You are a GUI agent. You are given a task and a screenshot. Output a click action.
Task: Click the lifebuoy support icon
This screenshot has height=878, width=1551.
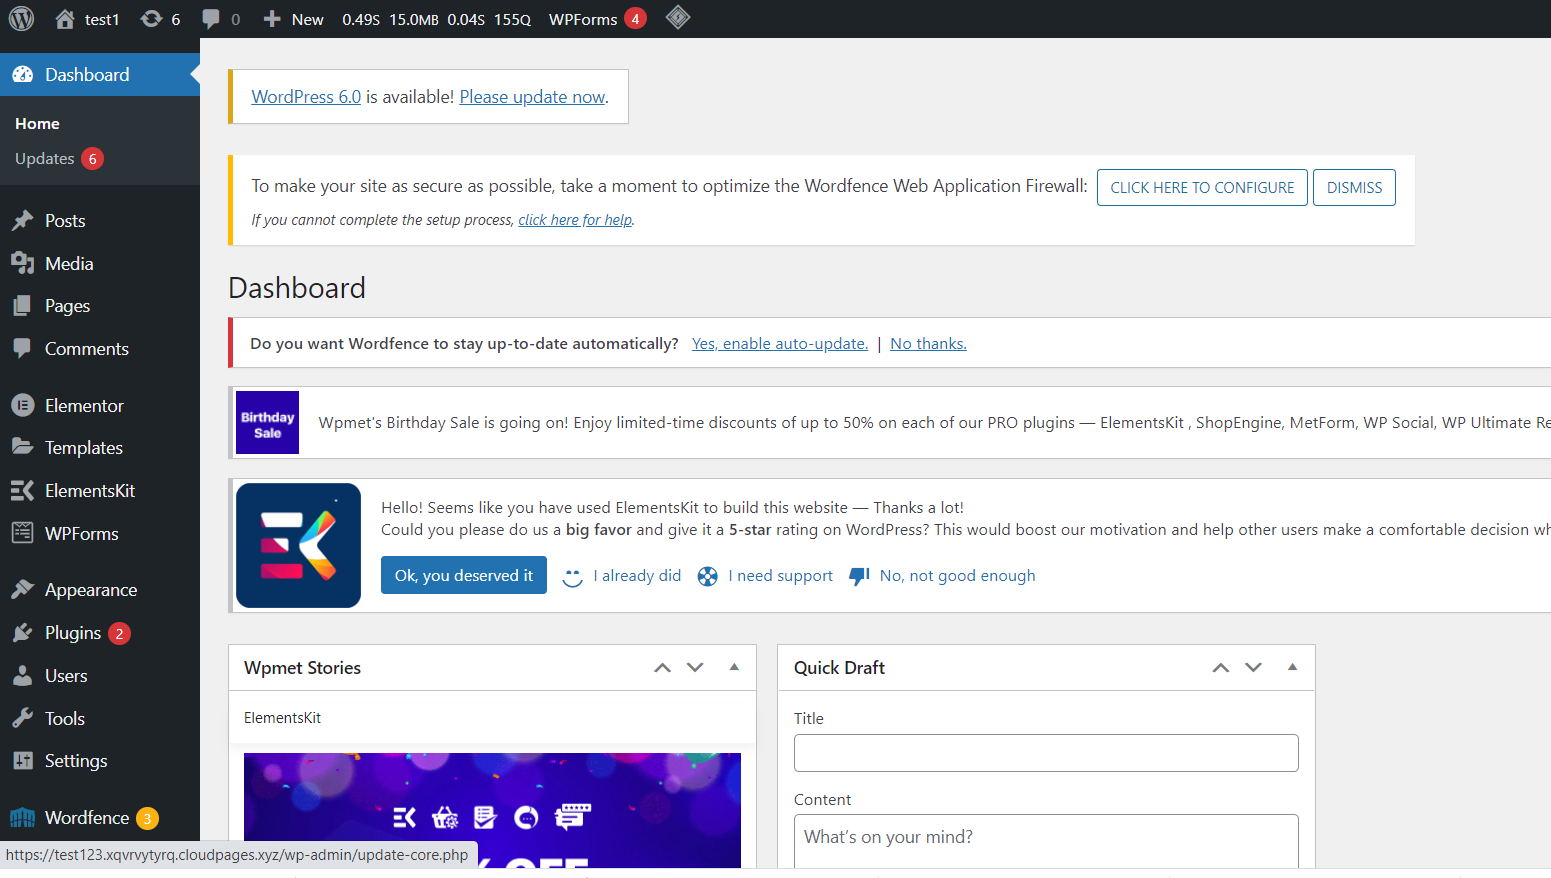point(708,577)
